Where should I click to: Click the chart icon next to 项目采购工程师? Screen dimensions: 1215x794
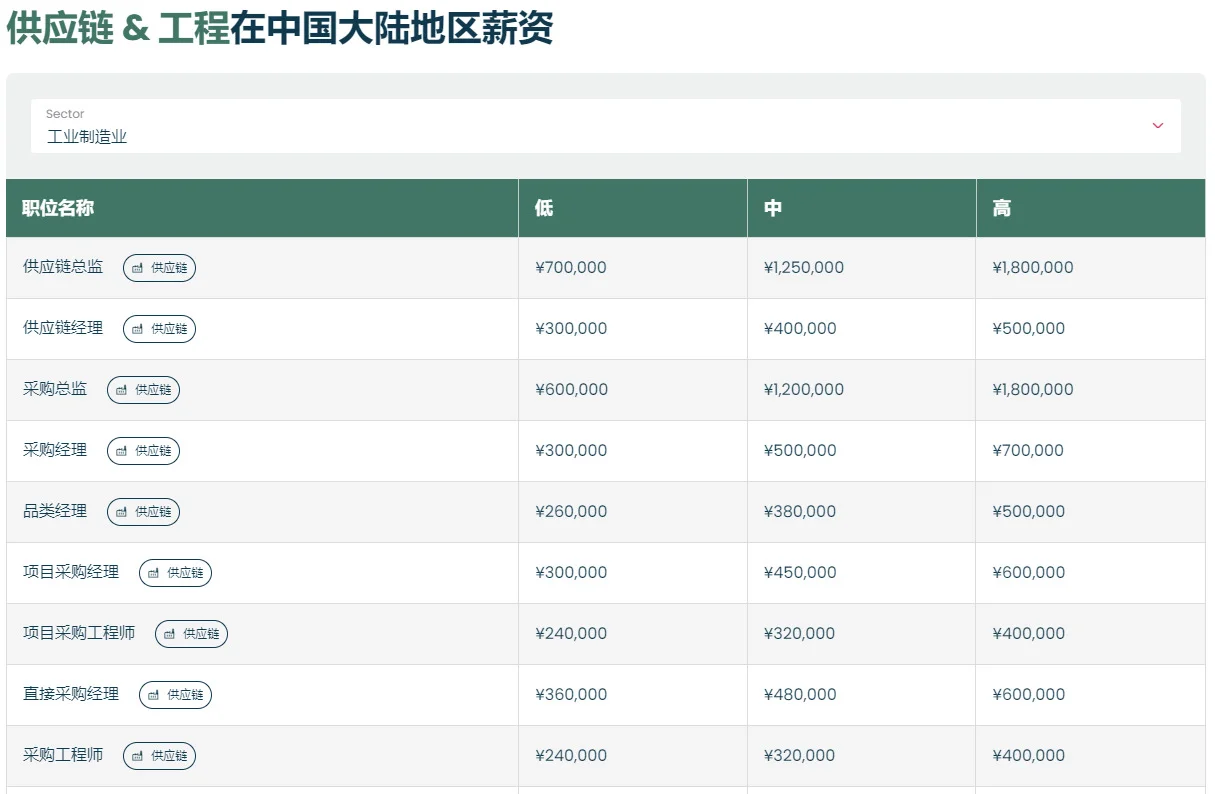tap(169, 633)
